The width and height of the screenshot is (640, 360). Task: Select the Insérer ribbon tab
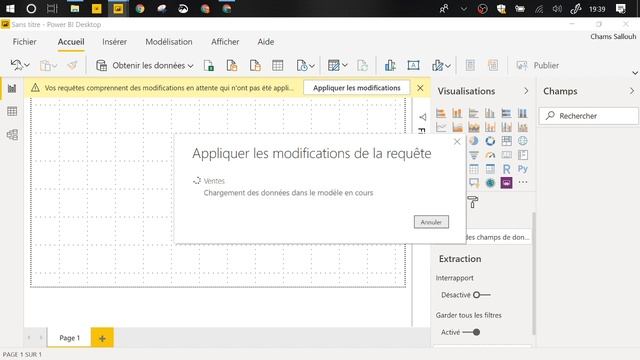click(114, 42)
